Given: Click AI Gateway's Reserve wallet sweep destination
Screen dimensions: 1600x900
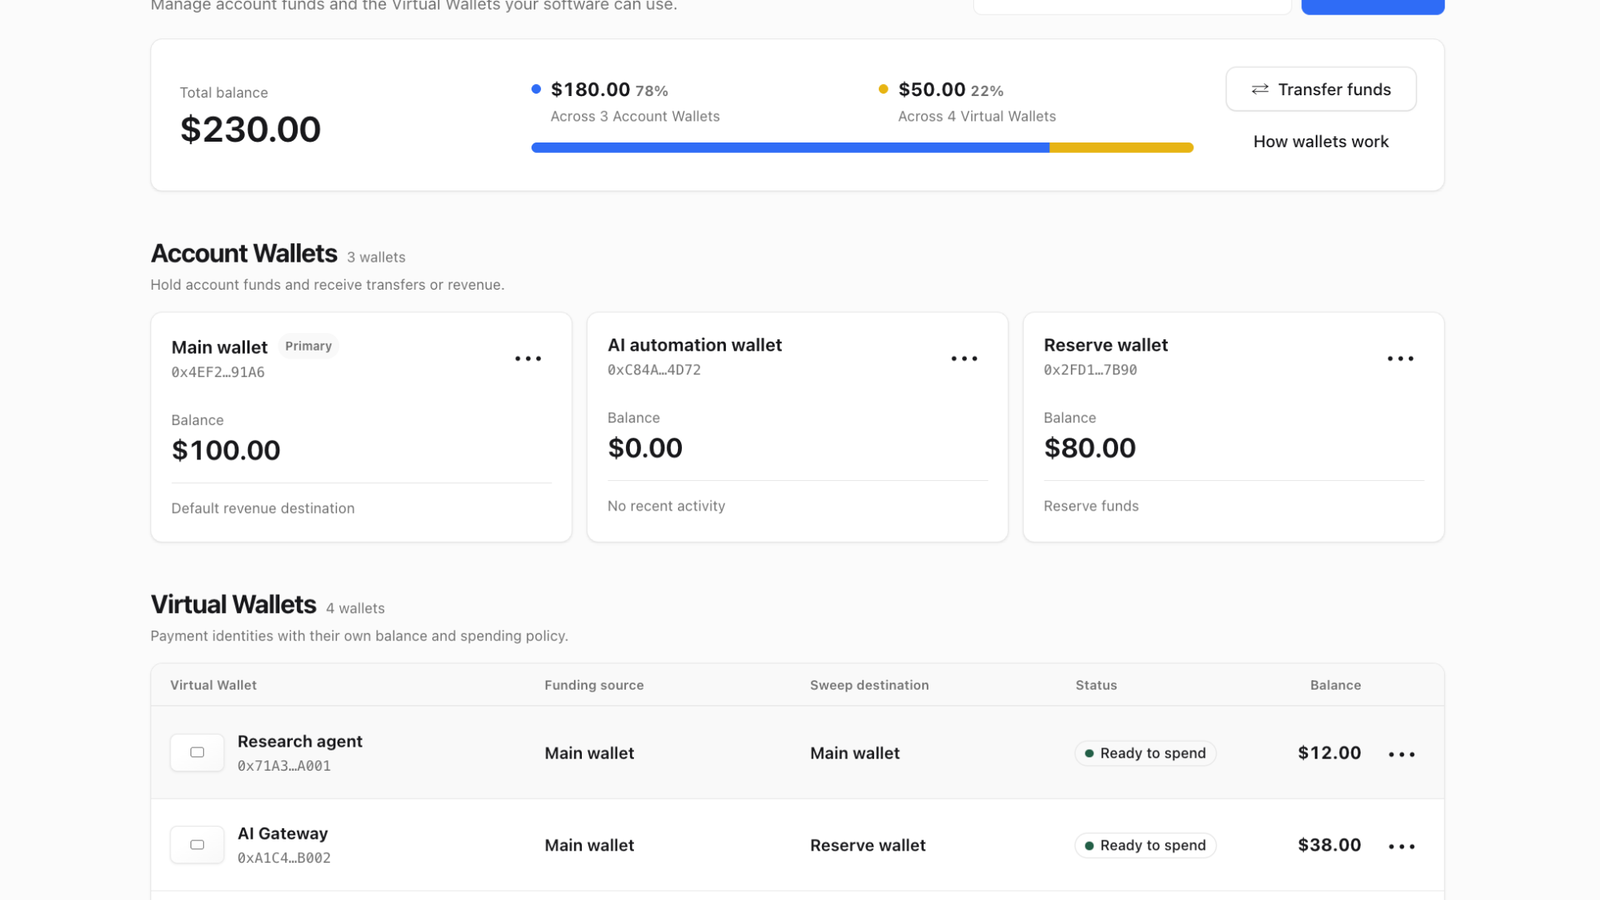Looking at the screenshot, I should tap(868, 845).
